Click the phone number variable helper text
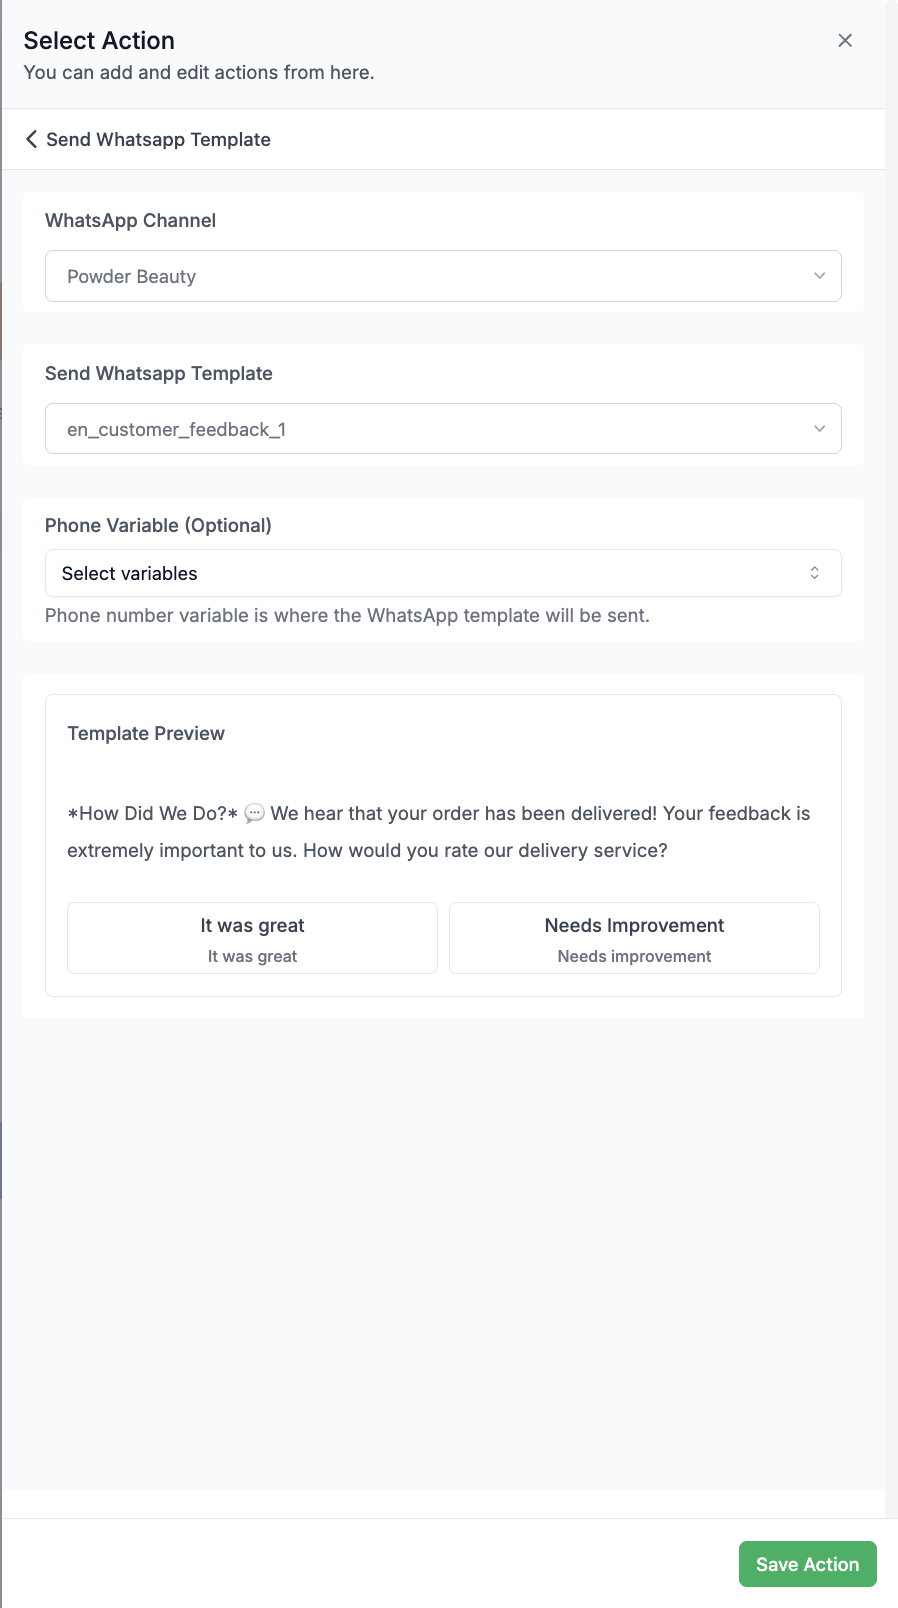 (x=347, y=616)
